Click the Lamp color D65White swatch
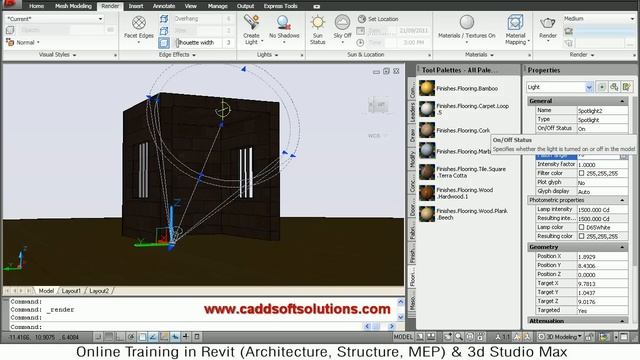The image size is (640, 360). tap(582, 227)
